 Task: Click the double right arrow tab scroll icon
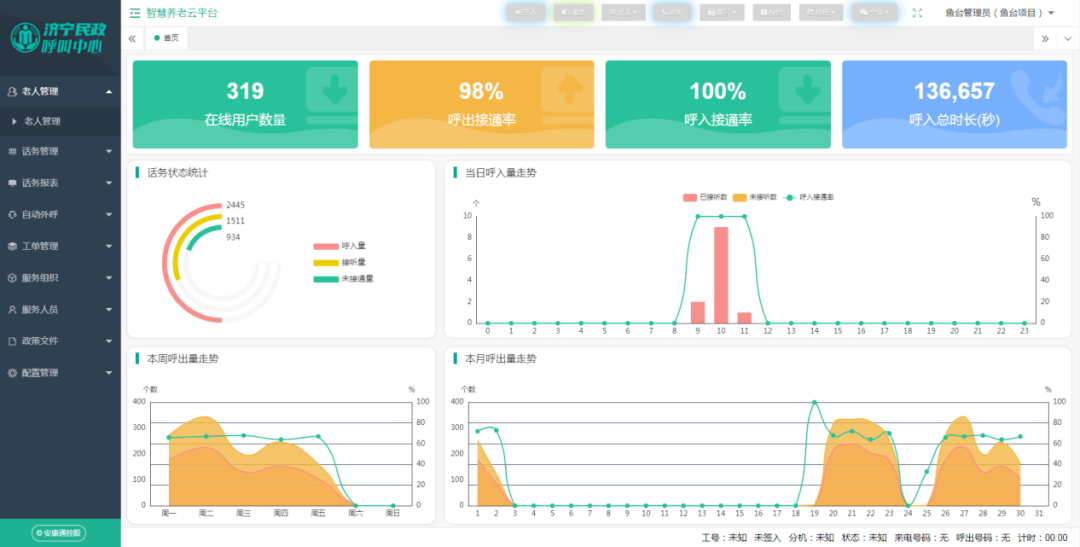pos(1045,39)
